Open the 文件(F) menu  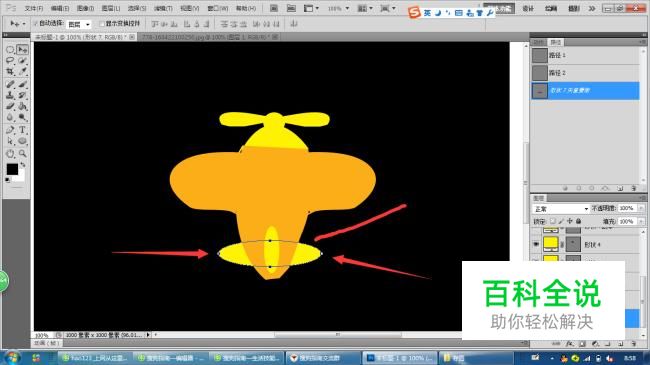click(34, 8)
